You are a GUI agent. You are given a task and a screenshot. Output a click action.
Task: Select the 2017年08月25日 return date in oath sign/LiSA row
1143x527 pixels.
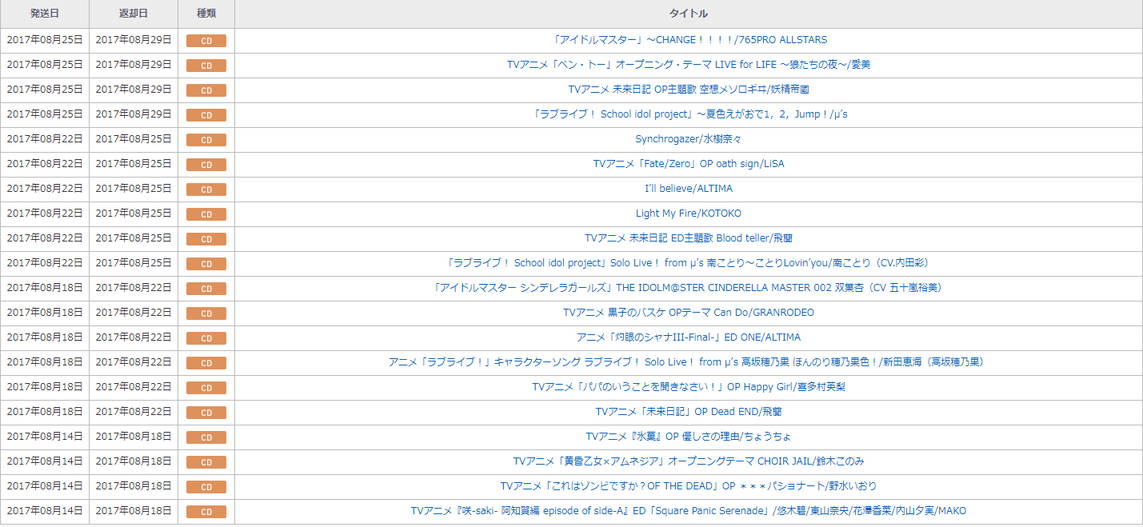click(133, 163)
